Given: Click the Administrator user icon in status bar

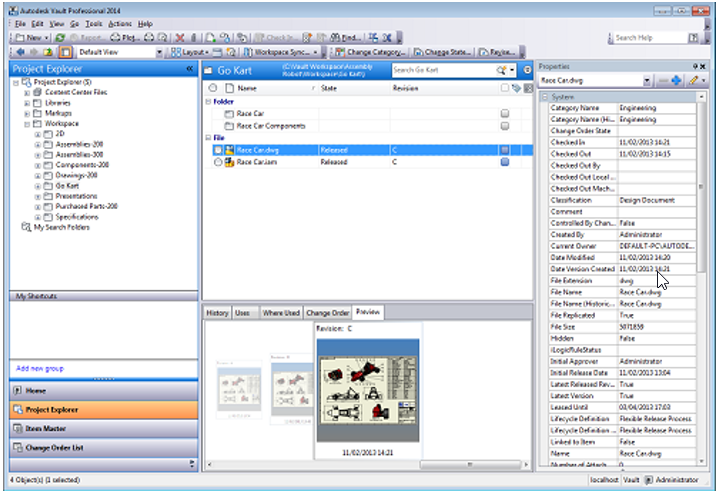Looking at the screenshot, I should coord(649,480).
